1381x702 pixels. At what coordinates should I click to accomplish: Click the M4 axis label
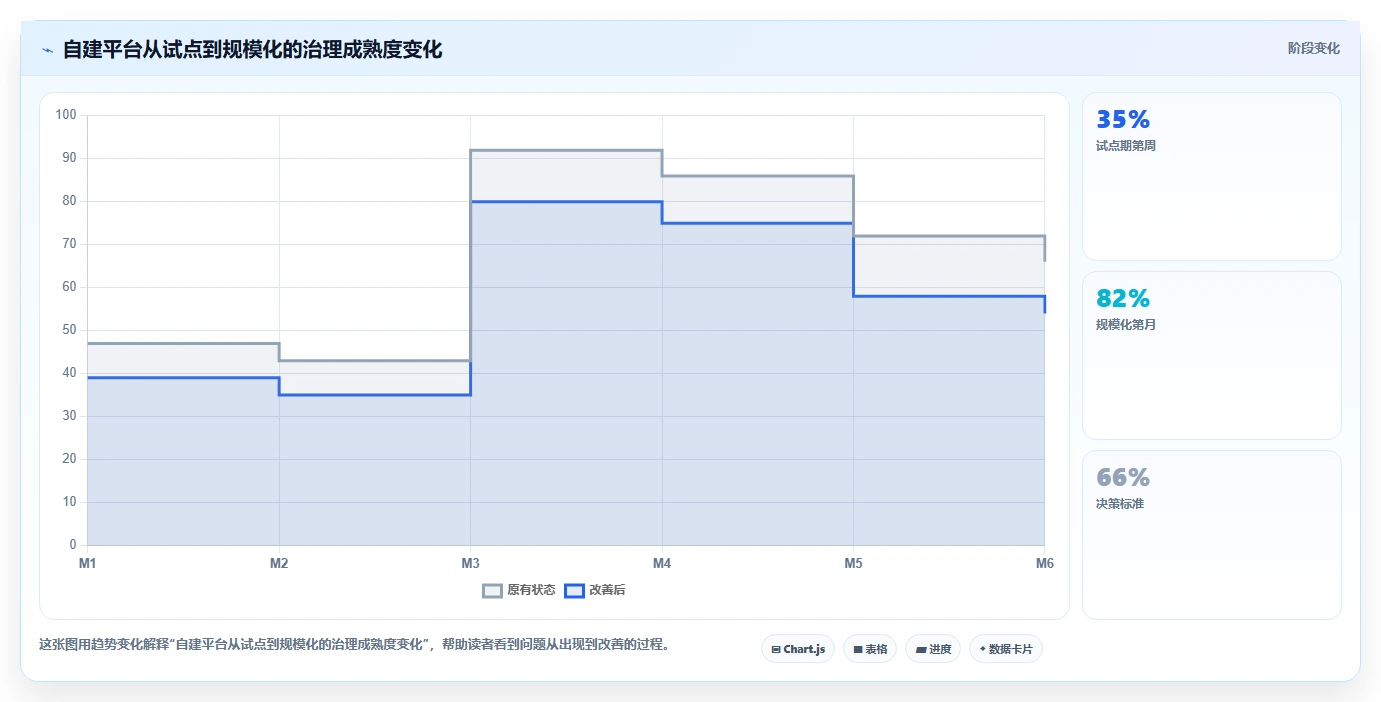tap(662, 564)
